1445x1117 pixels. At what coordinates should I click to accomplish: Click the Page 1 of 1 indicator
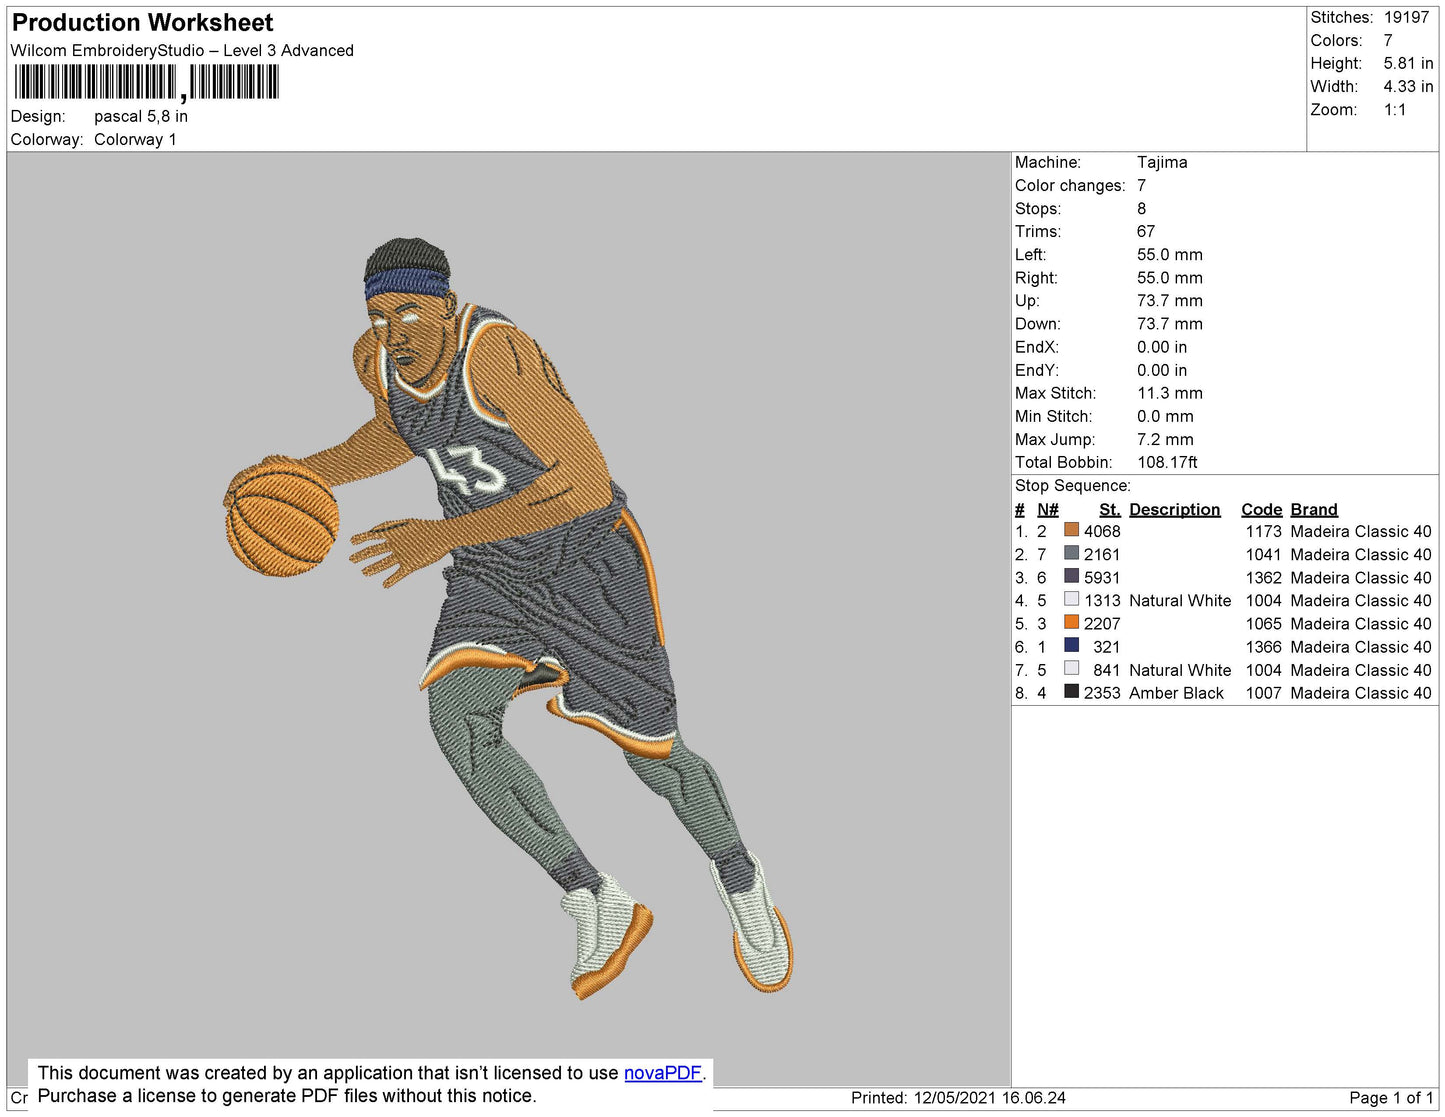[x=1391, y=1098]
